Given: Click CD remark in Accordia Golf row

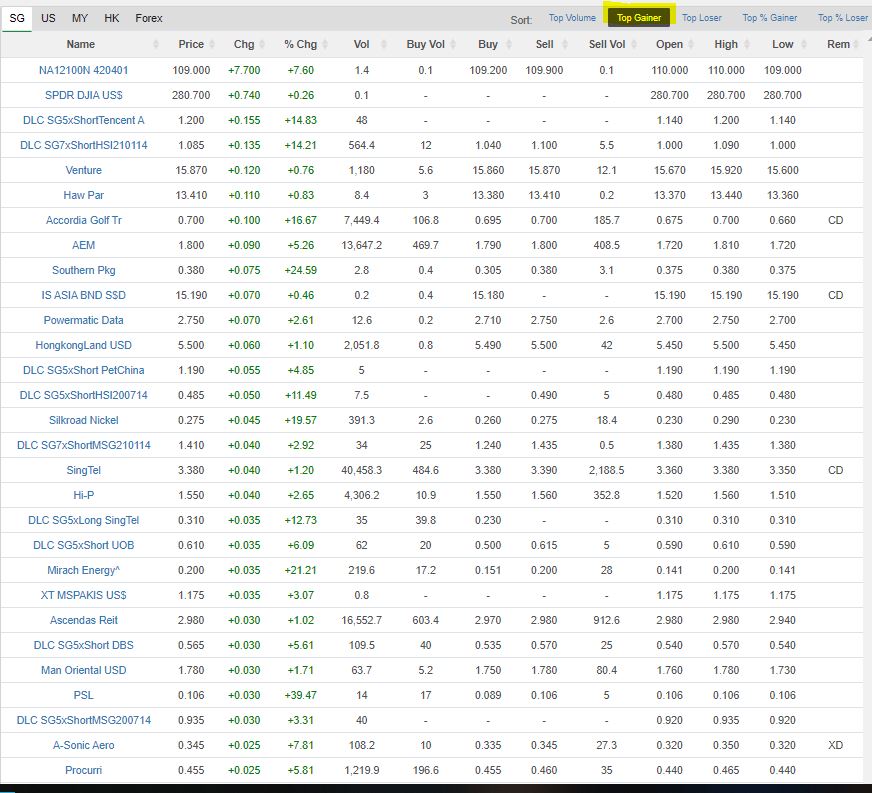Looking at the screenshot, I should (x=835, y=221).
